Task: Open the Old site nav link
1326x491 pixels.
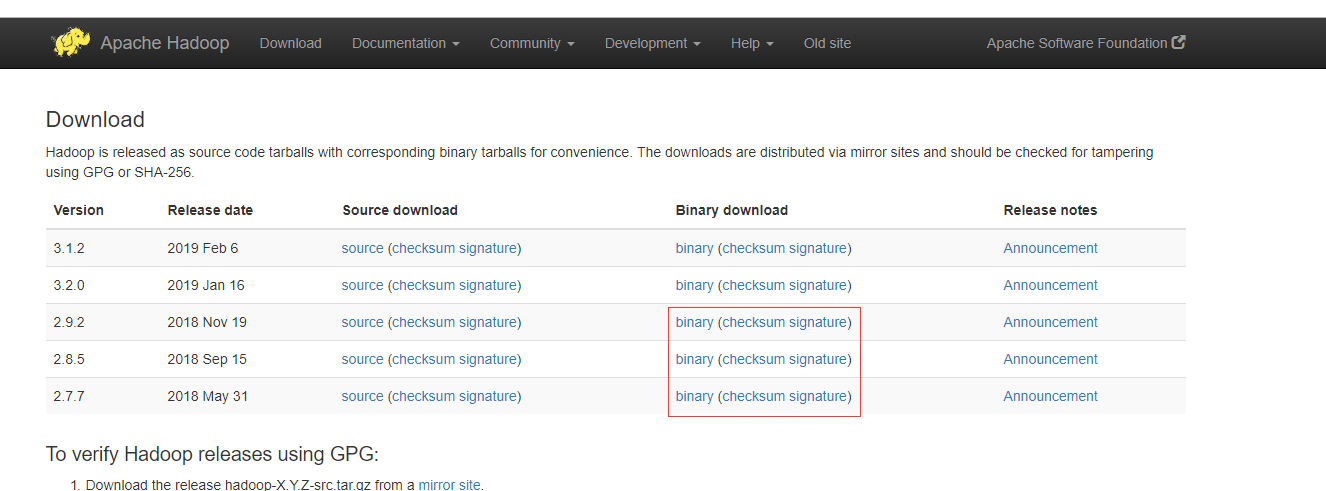Action: click(x=827, y=43)
